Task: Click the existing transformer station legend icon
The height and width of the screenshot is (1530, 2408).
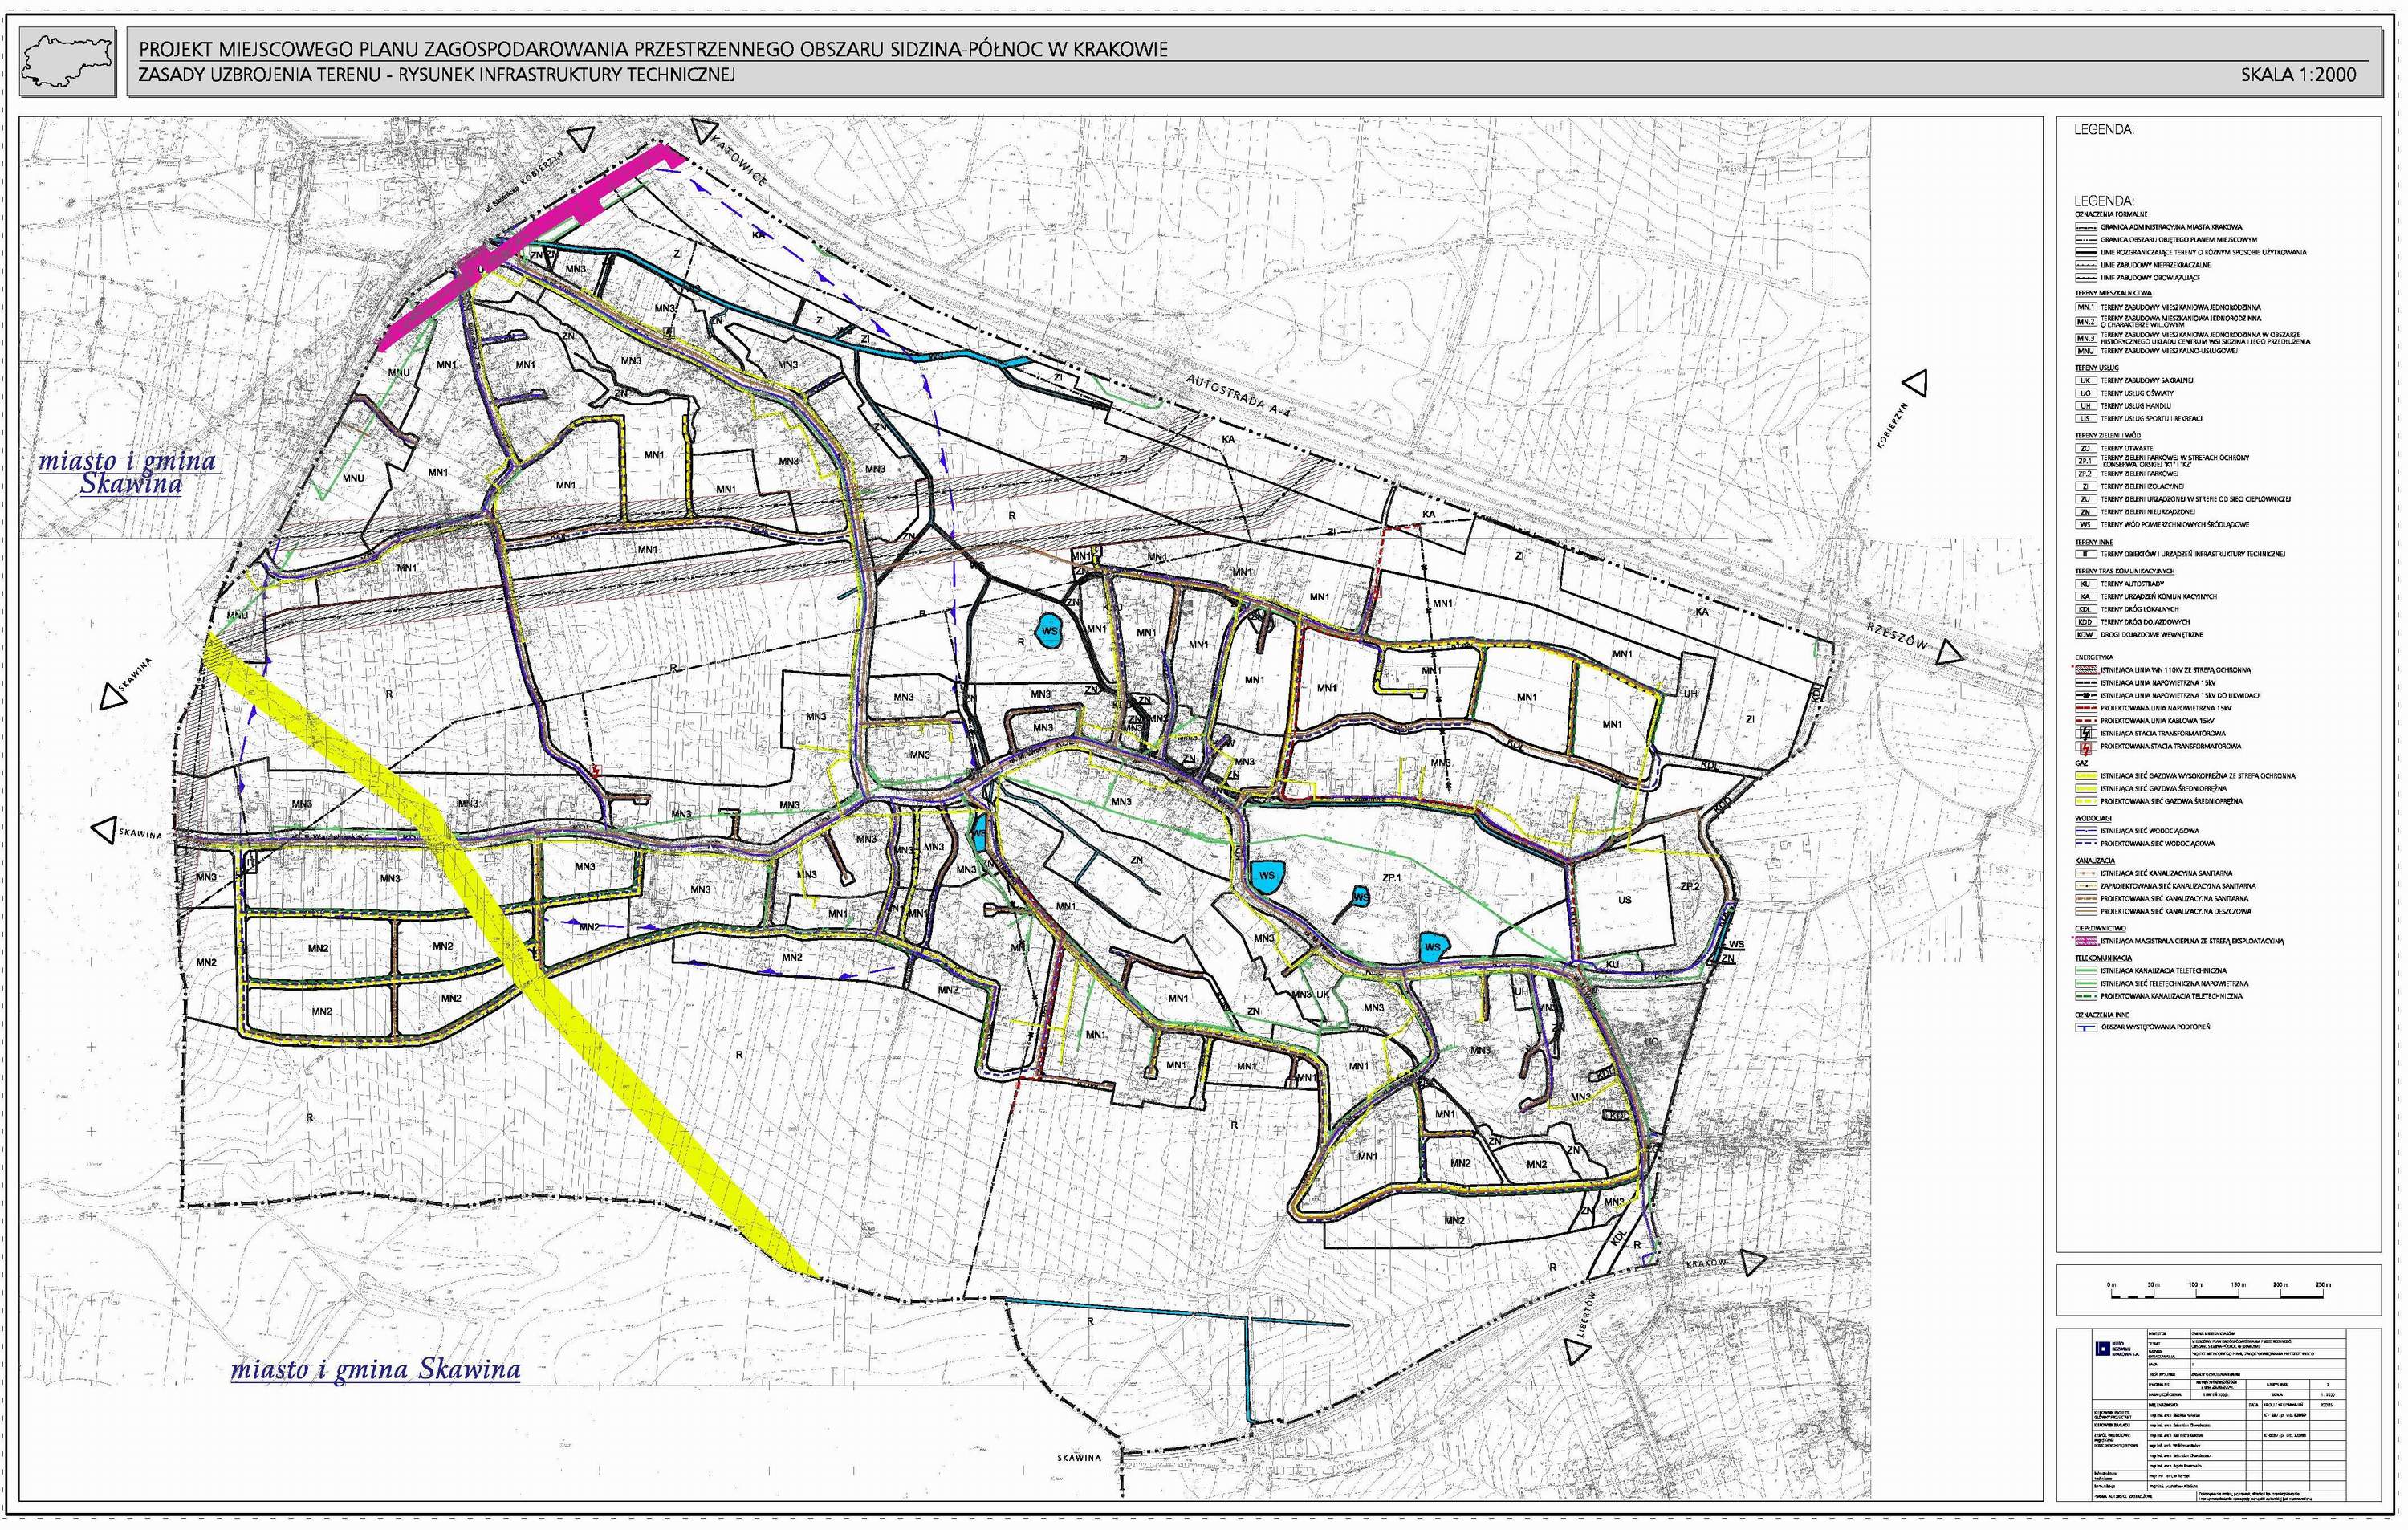Action: (x=2085, y=734)
